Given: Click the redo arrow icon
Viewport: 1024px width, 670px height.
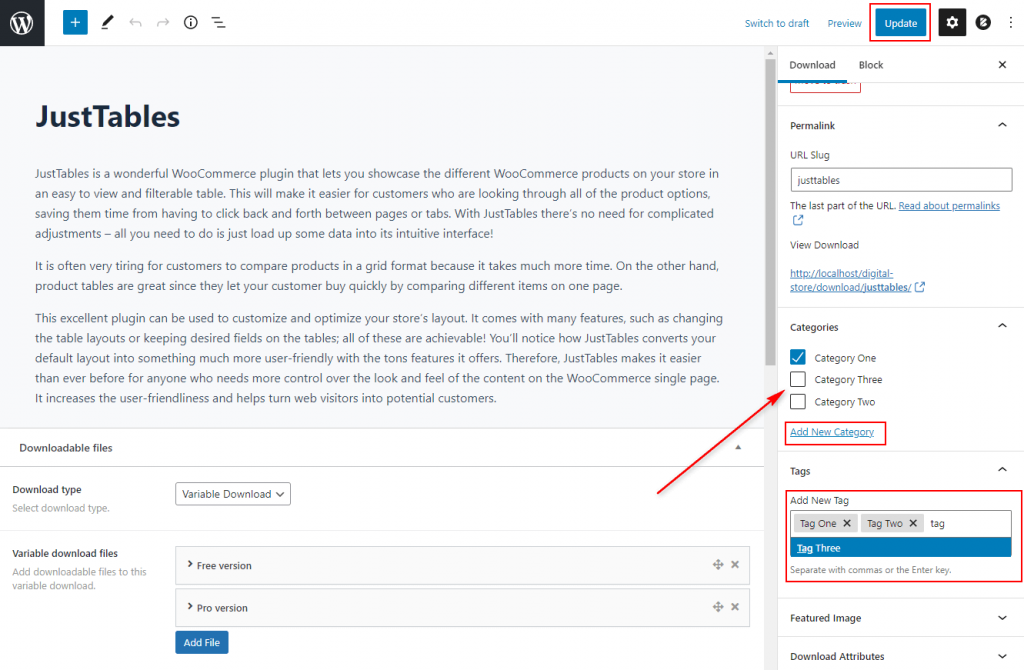Looking at the screenshot, I should (163, 23).
